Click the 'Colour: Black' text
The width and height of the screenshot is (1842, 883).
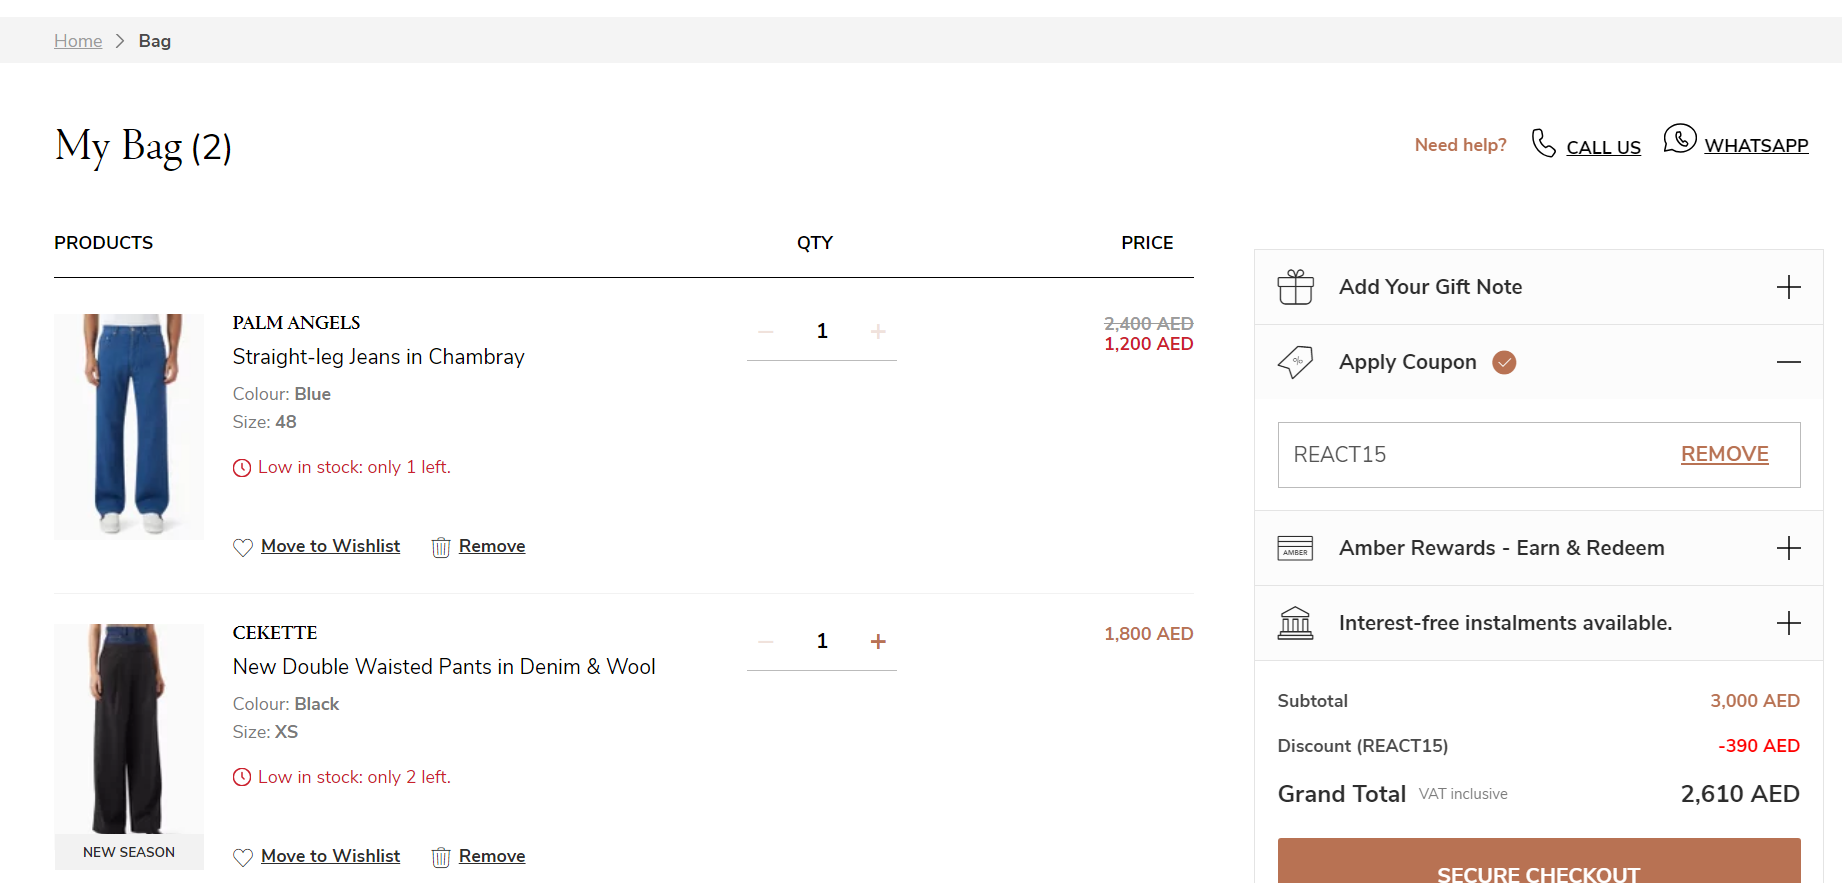pos(286,704)
